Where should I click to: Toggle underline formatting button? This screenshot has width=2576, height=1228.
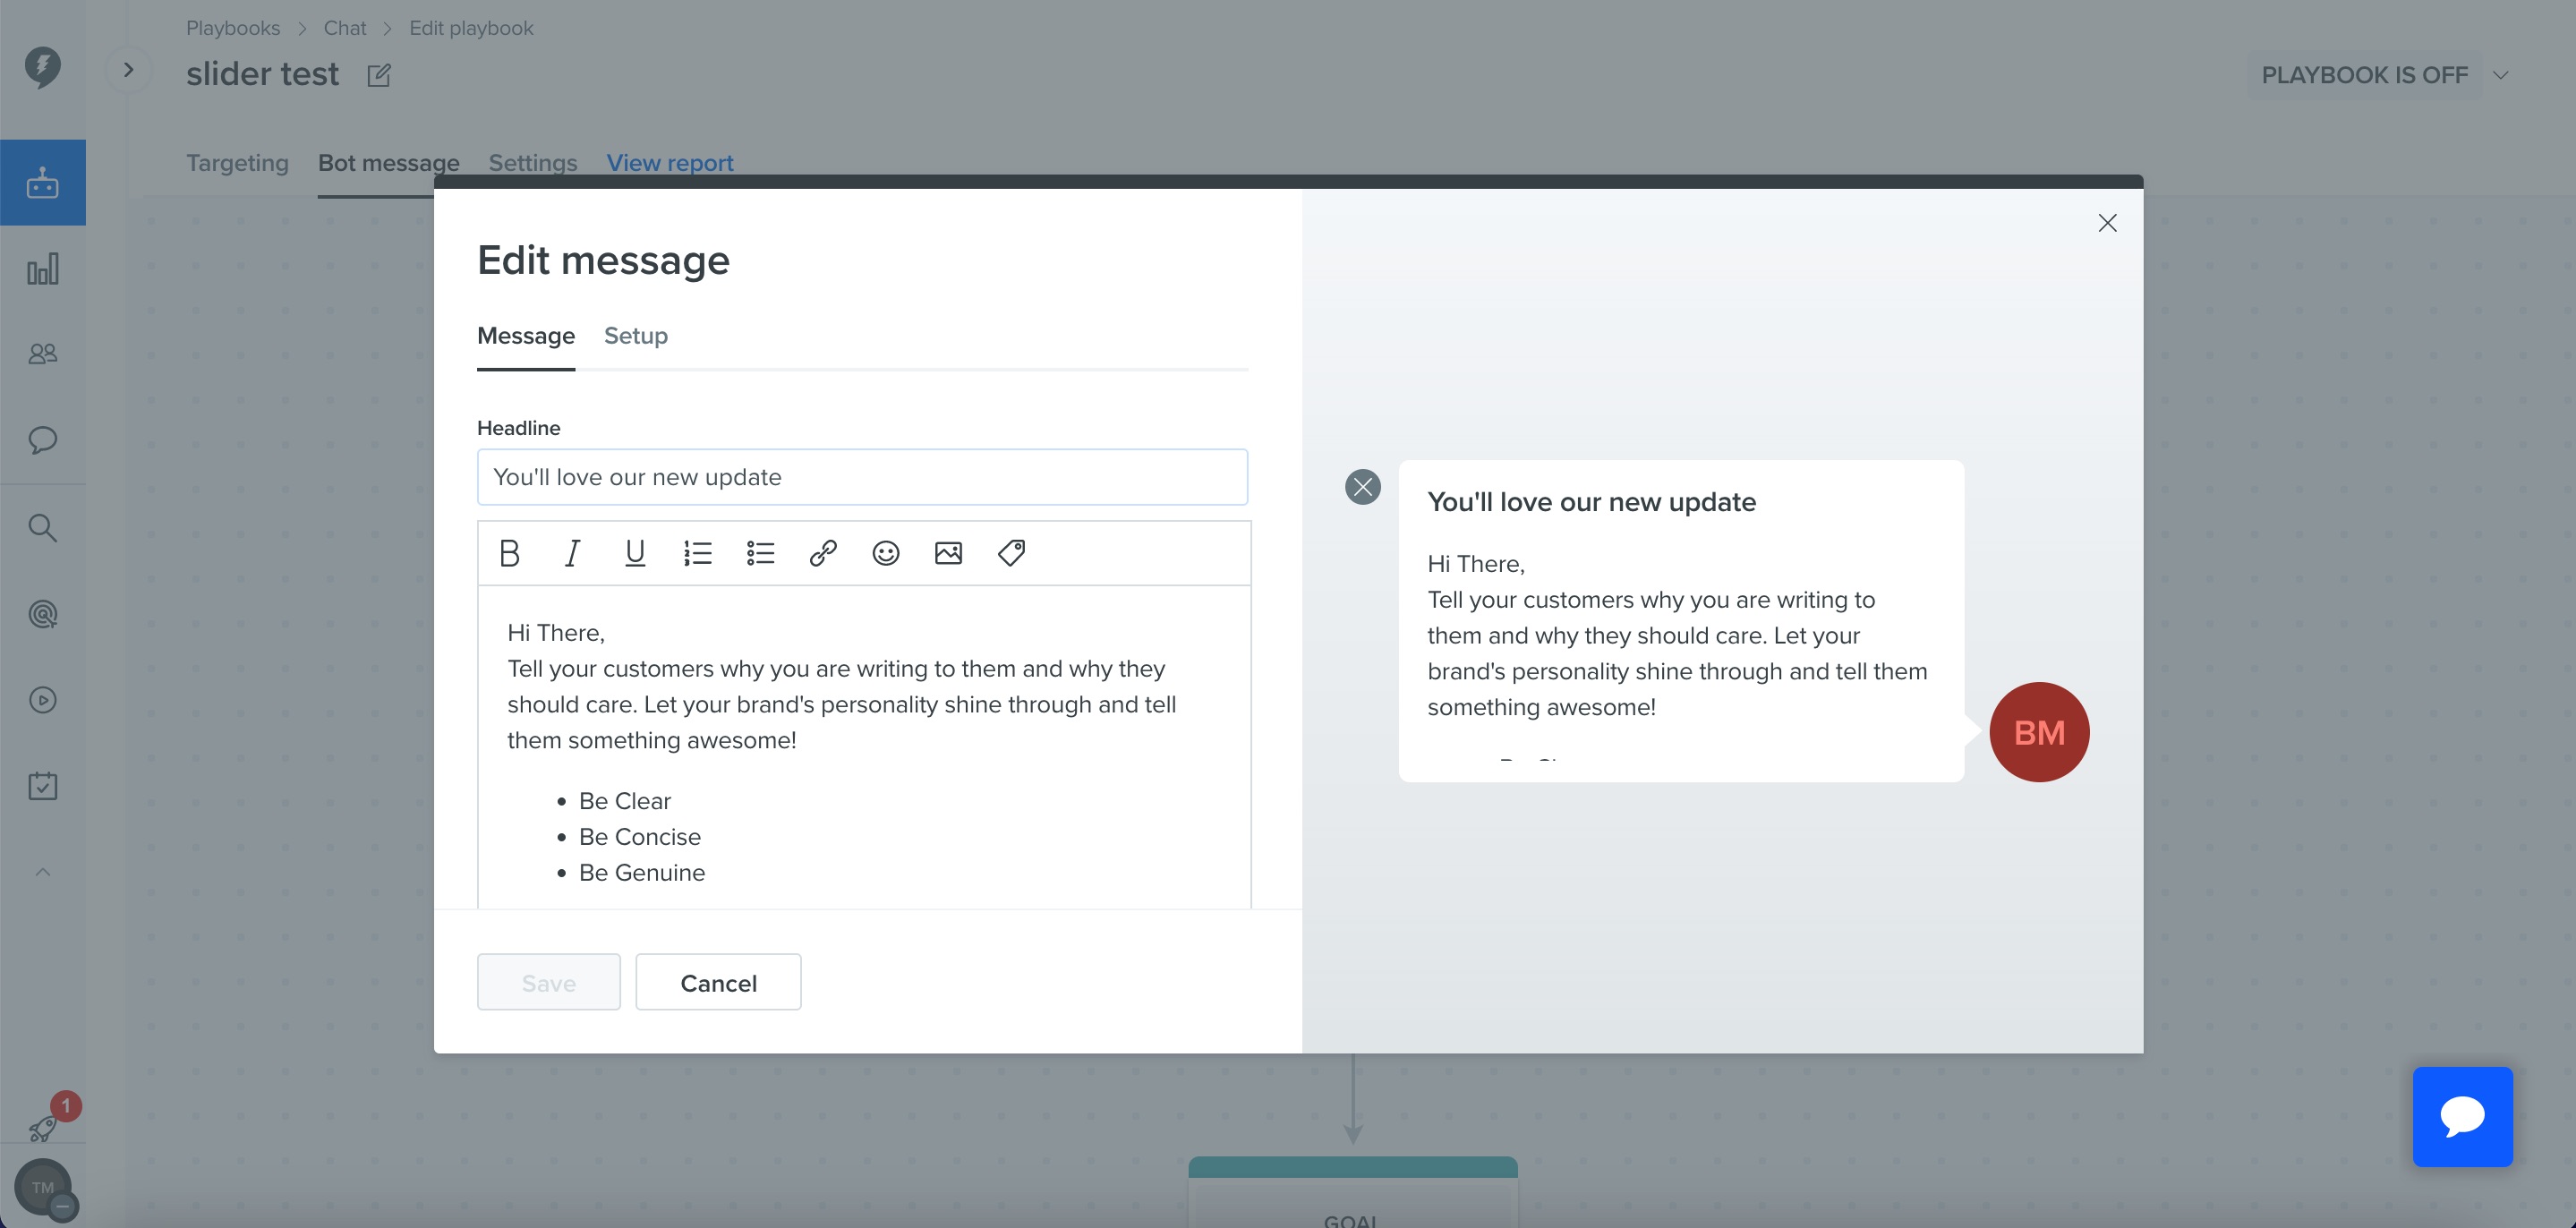click(635, 553)
